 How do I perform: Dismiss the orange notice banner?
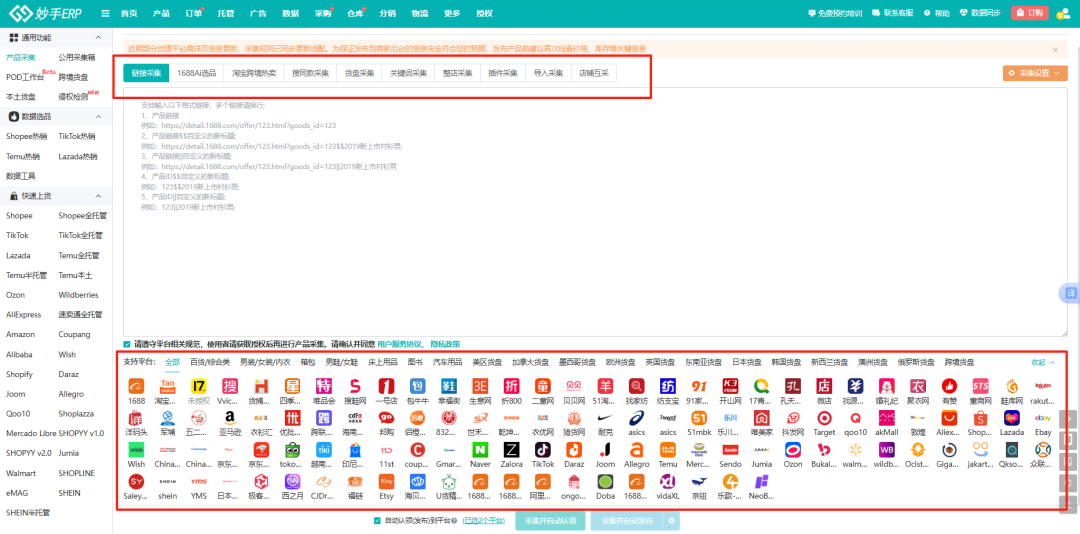(1055, 50)
